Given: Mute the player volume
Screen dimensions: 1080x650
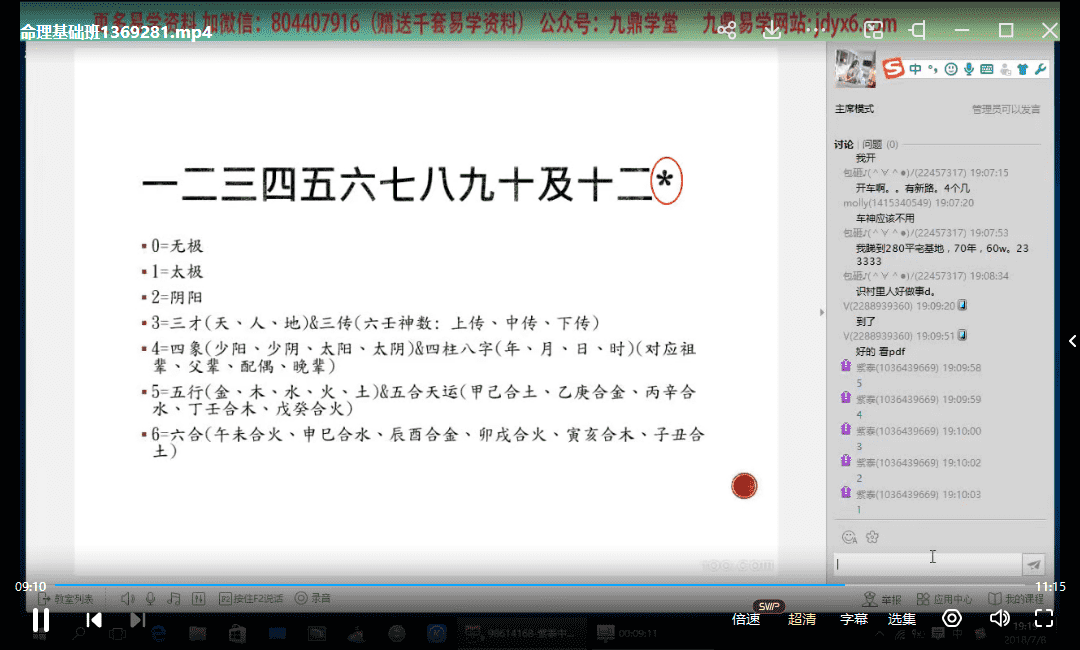Looking at the screenshot, I should coord(998,618).
